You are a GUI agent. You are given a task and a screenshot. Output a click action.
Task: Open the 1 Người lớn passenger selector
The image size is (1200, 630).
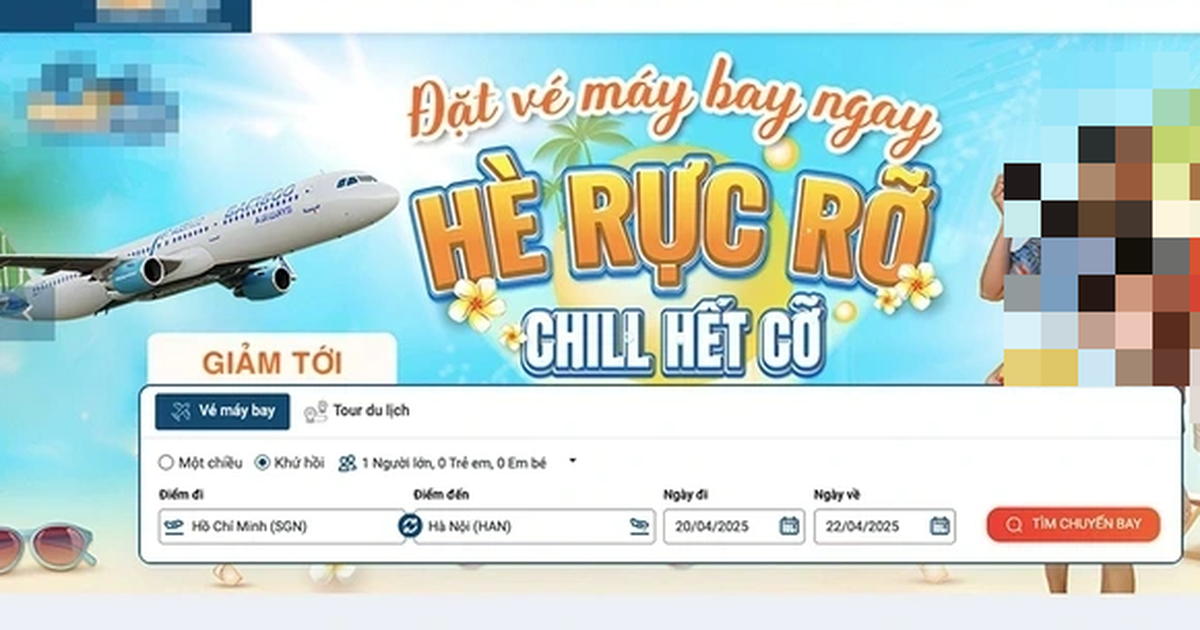453,463
